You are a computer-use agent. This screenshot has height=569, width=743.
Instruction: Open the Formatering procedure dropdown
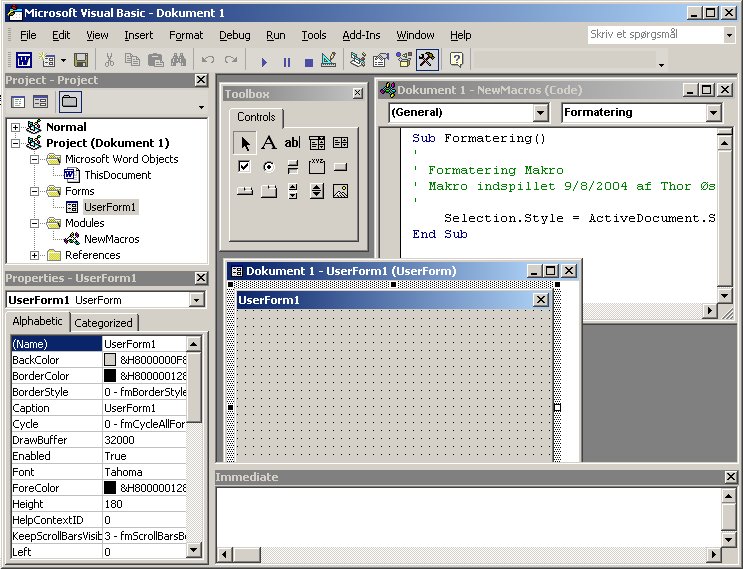tap(713, 113)
